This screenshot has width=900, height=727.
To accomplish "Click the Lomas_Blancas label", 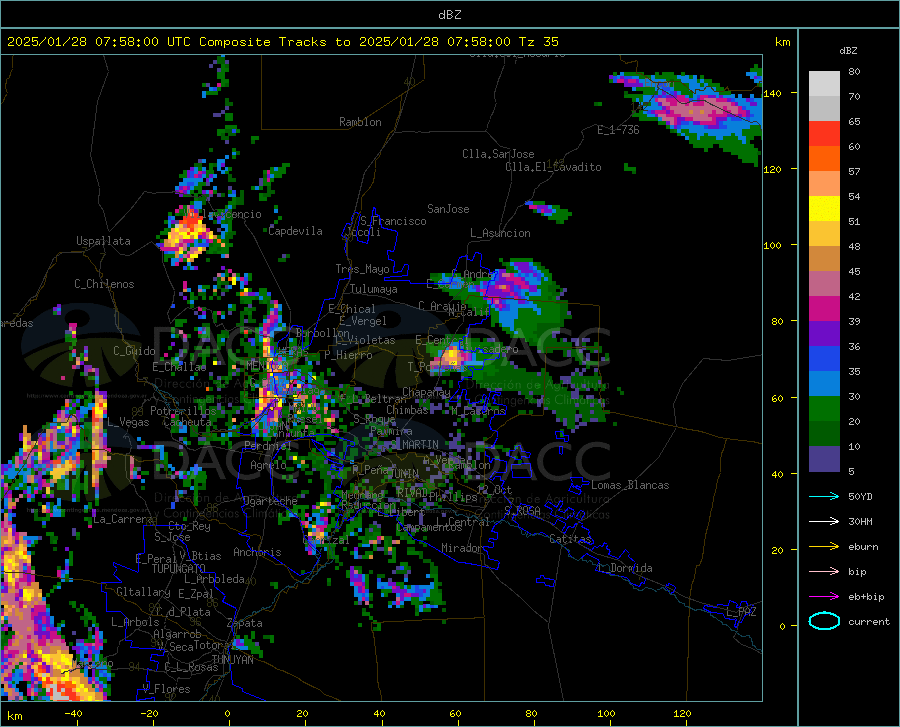I will pos(630,485).
